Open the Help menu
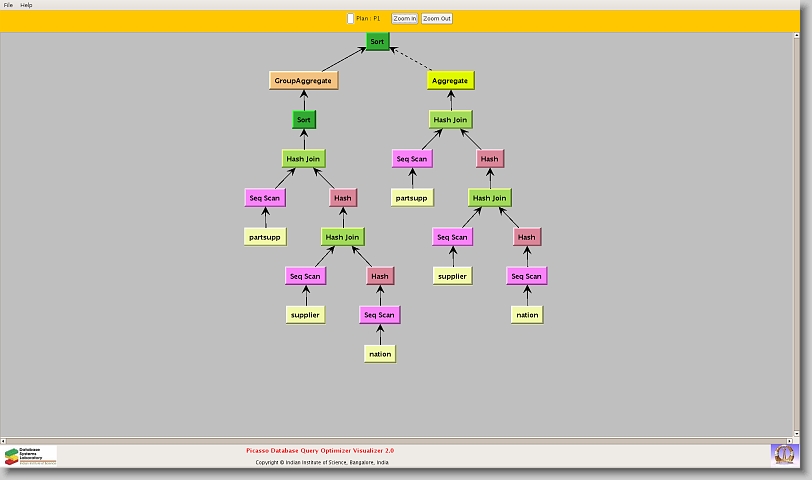812x480 pixels. (x=26, y=5)
